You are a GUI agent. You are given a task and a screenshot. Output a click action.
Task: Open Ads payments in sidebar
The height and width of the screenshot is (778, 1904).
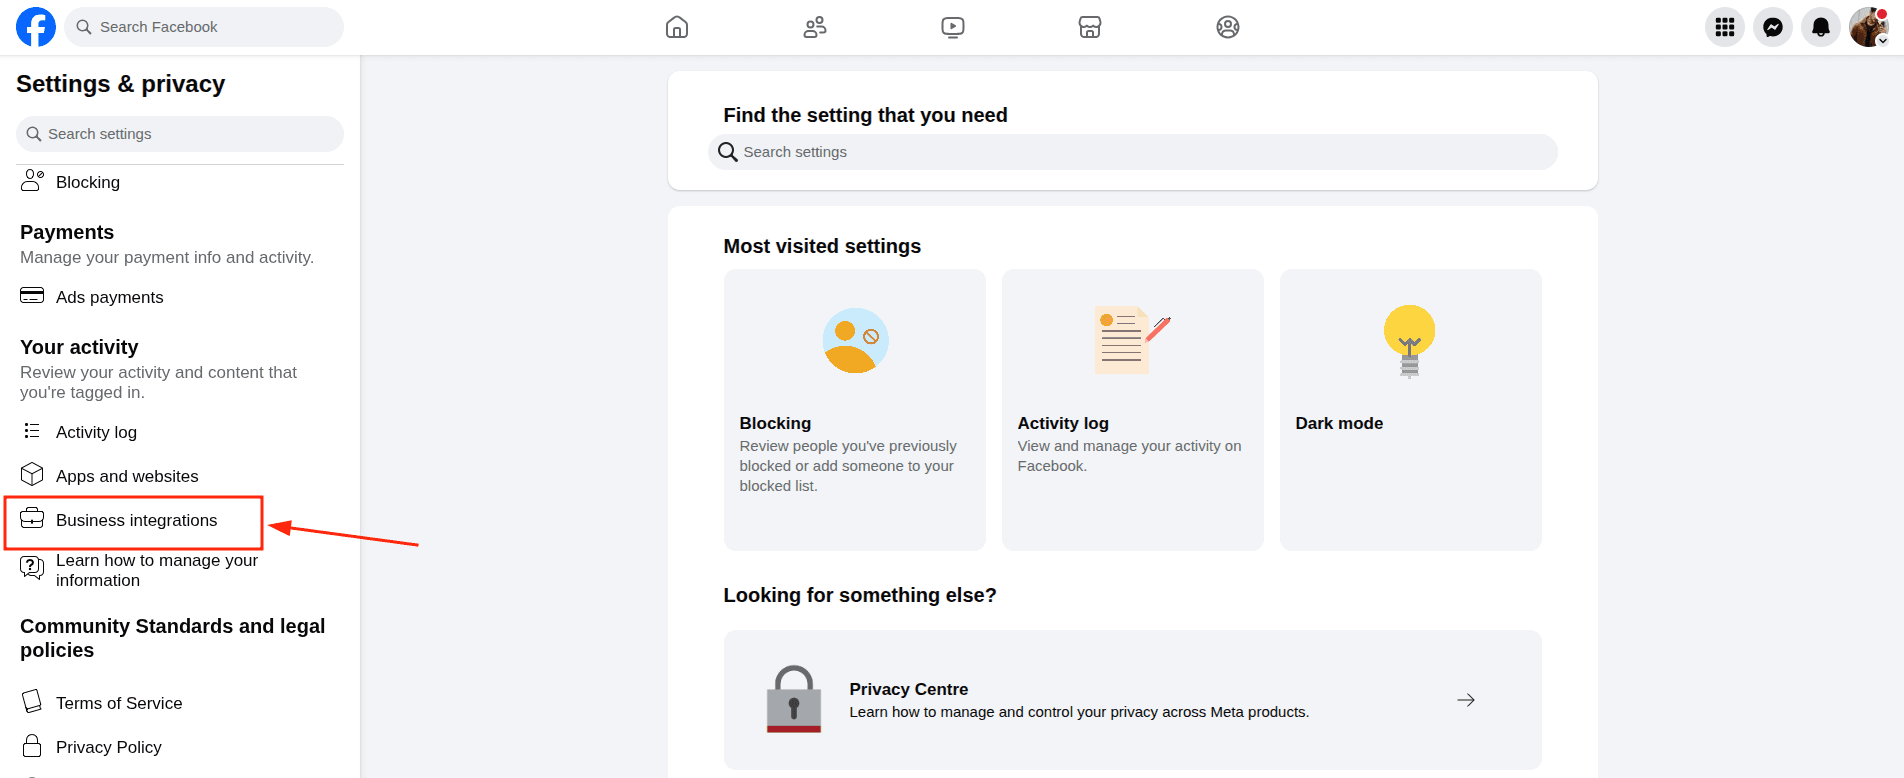click(x=109, y=297)
